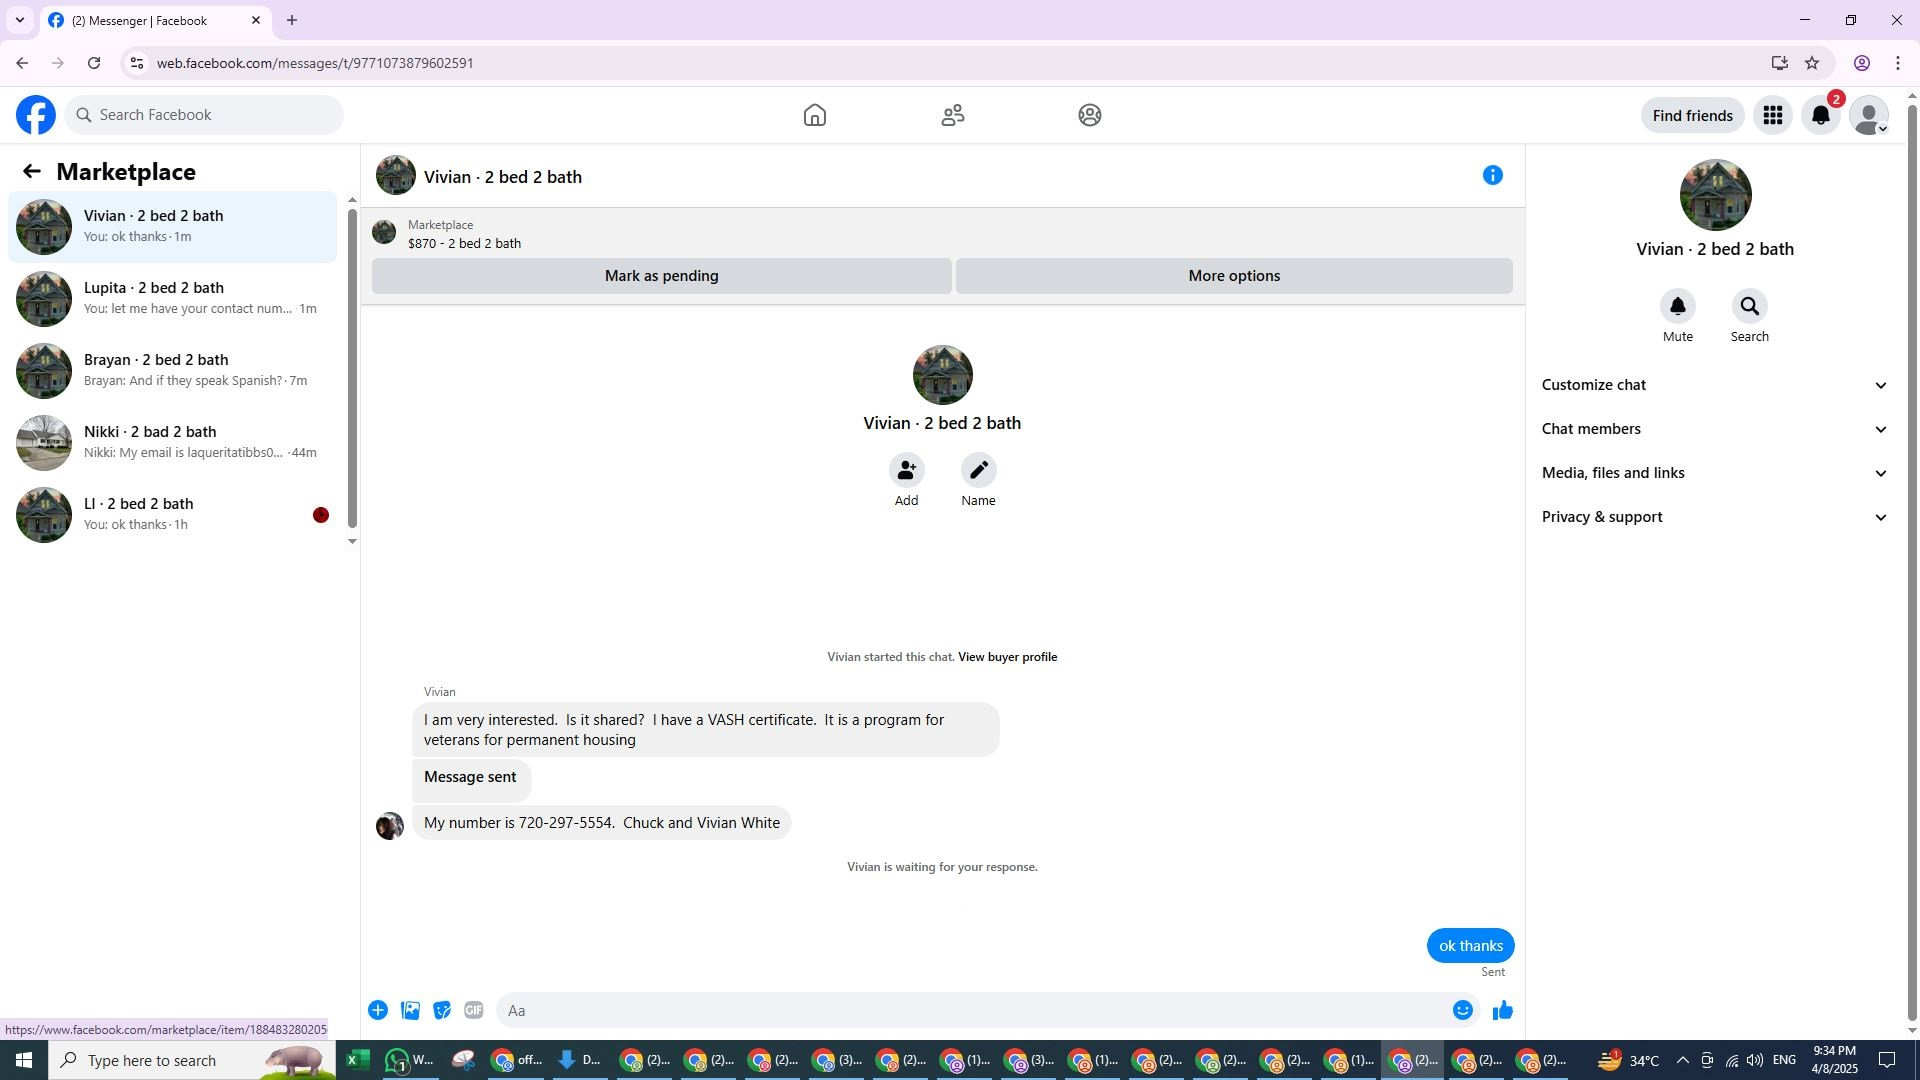
Task: Click the thumbs up like icon
Action: pyautogui.click(x=1502, y=1011)
